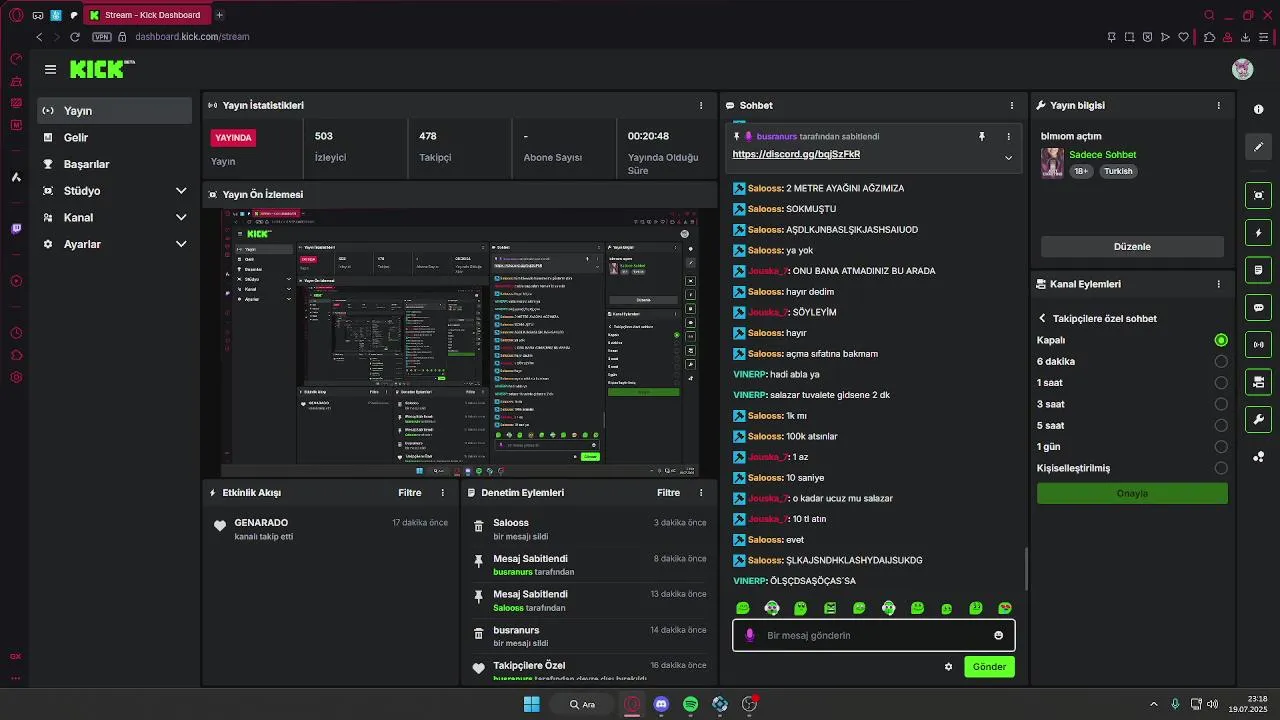
Task: Open the Gelir sidebar item
Action: point(115,138)
